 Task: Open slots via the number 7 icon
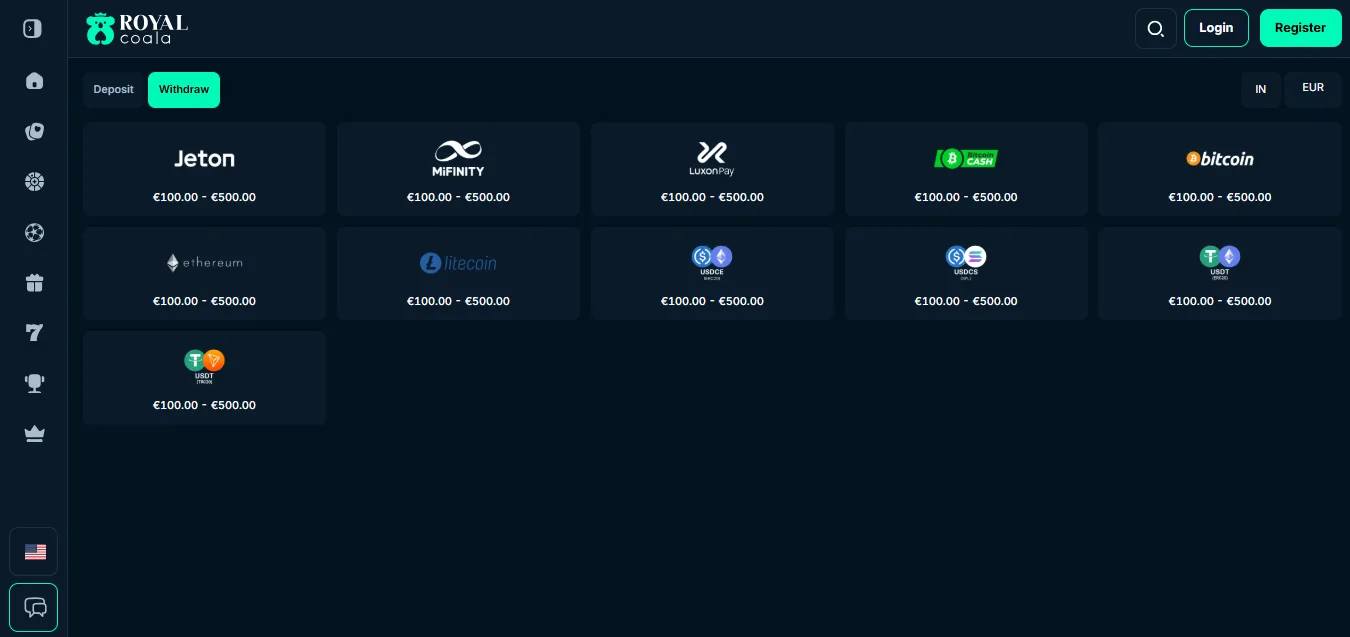point(34,333)
